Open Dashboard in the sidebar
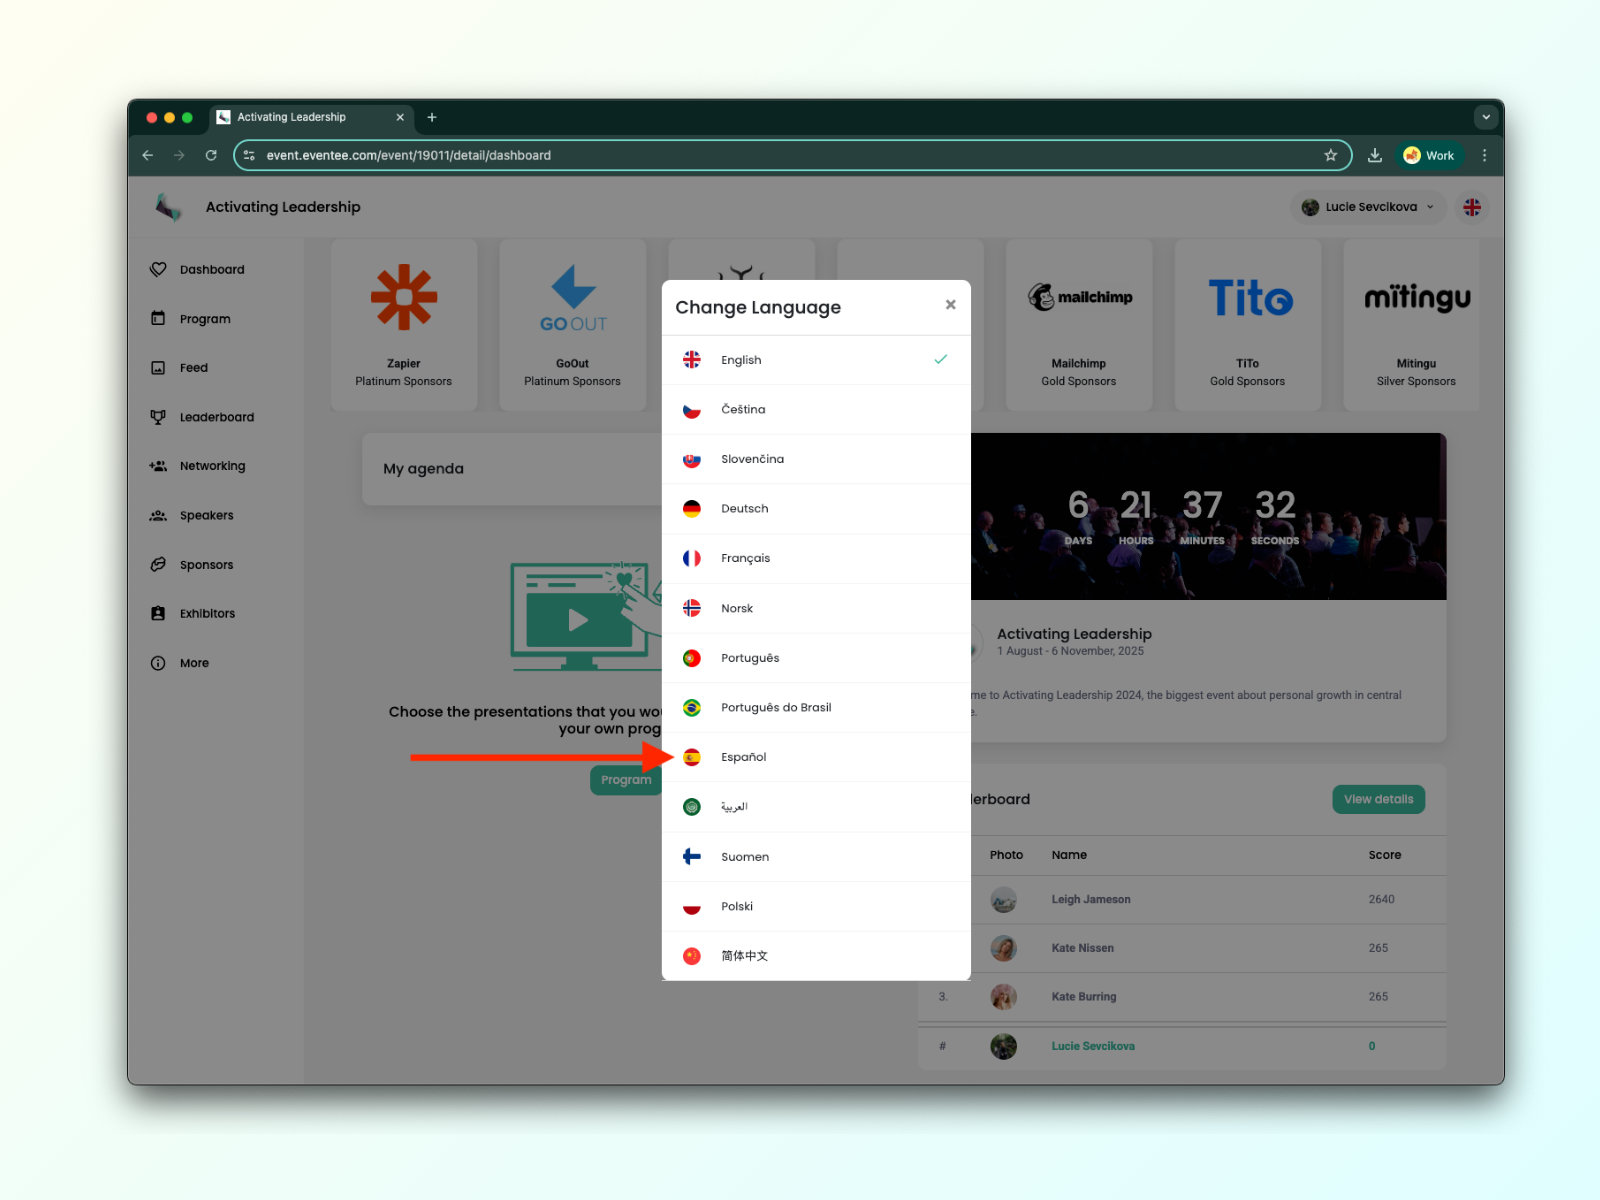1600x1200 pixels. [x=197, y=269]
